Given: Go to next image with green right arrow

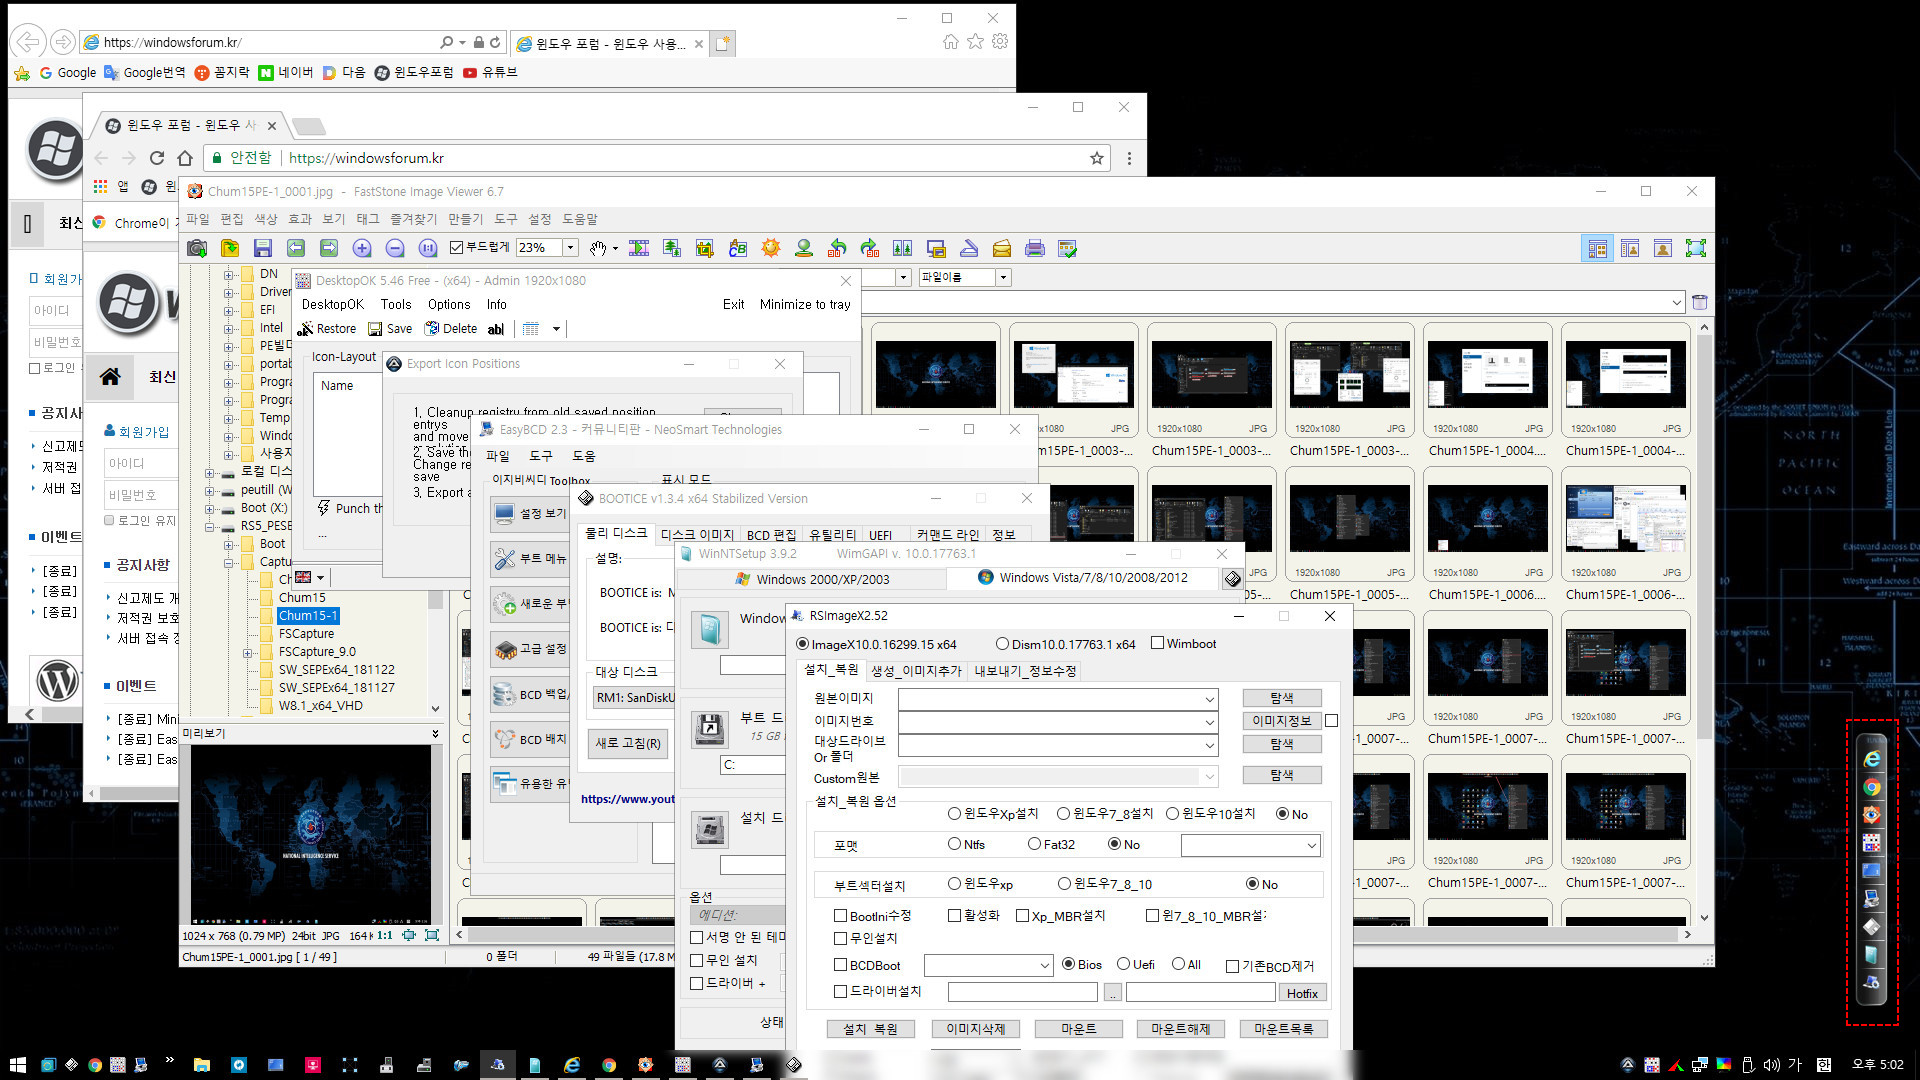Looking at the screenshot, I should [329, 248].
